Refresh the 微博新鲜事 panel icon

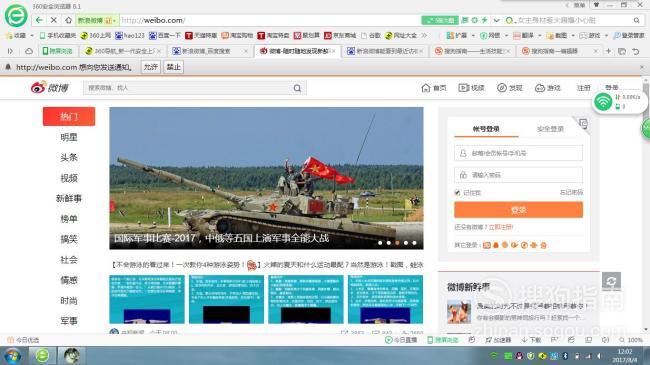pyautogui.click(x=611, y=281)
